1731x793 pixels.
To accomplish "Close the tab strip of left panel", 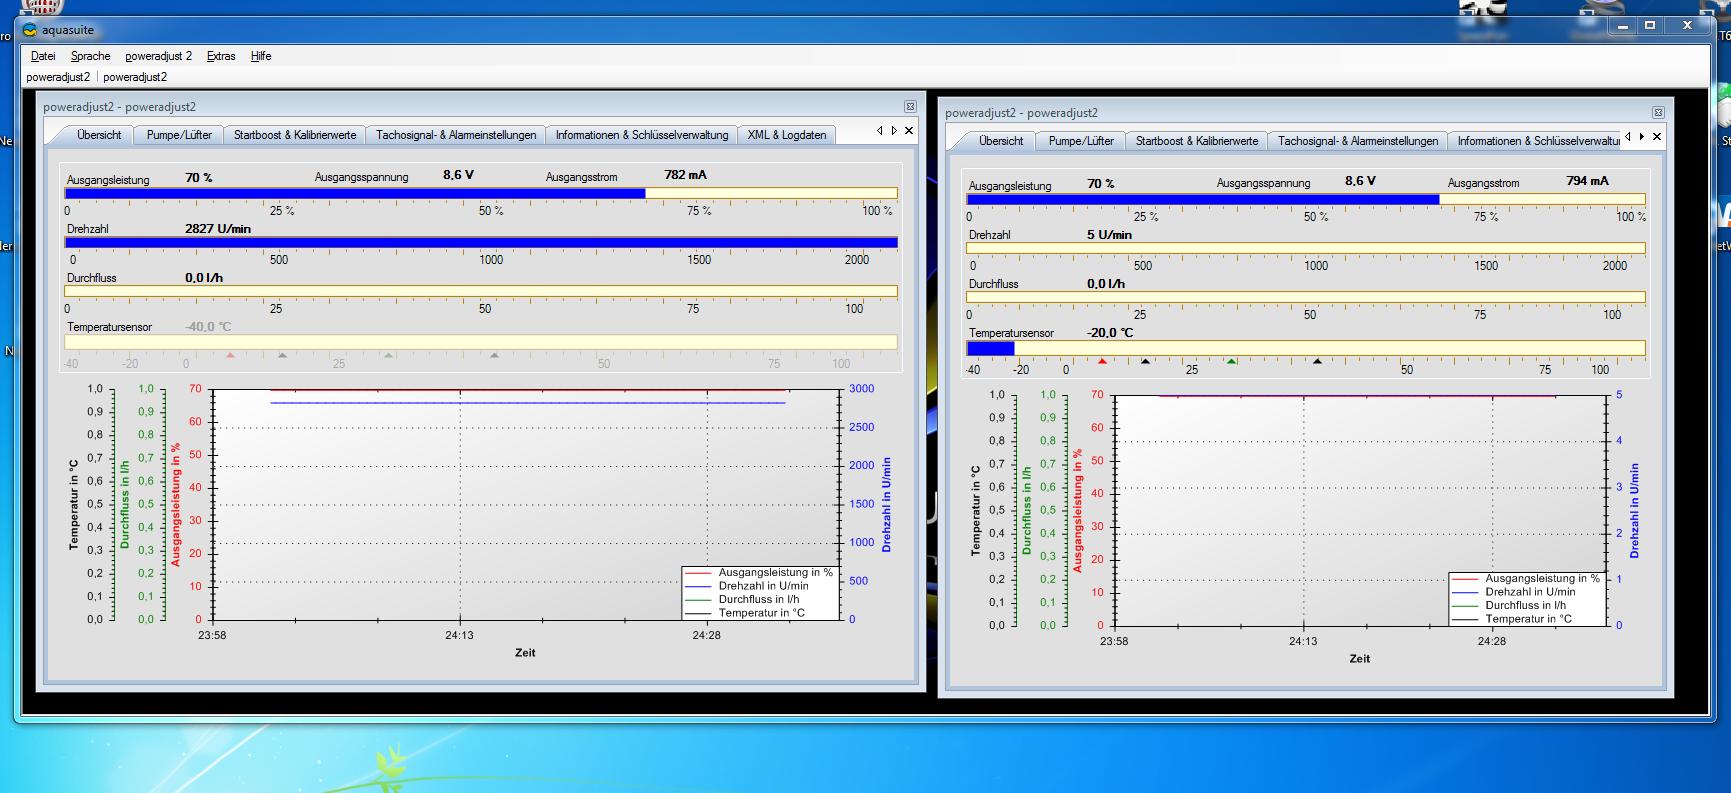I will click(909, 131).
